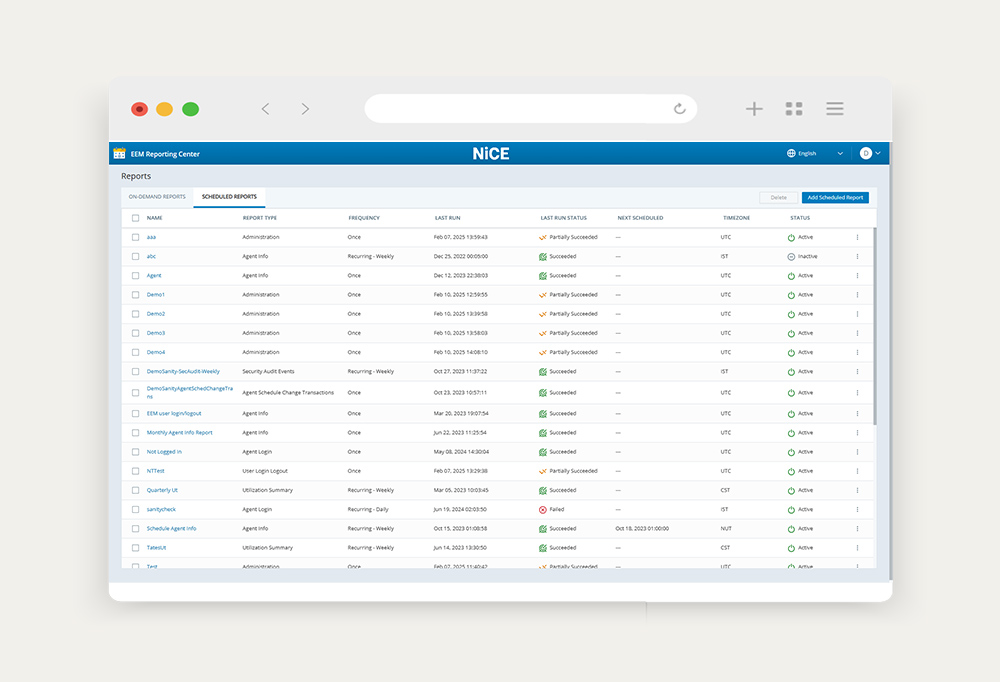Enable the select-all checkbox in table header
The image size is (1000, 682).
point(136,218)
